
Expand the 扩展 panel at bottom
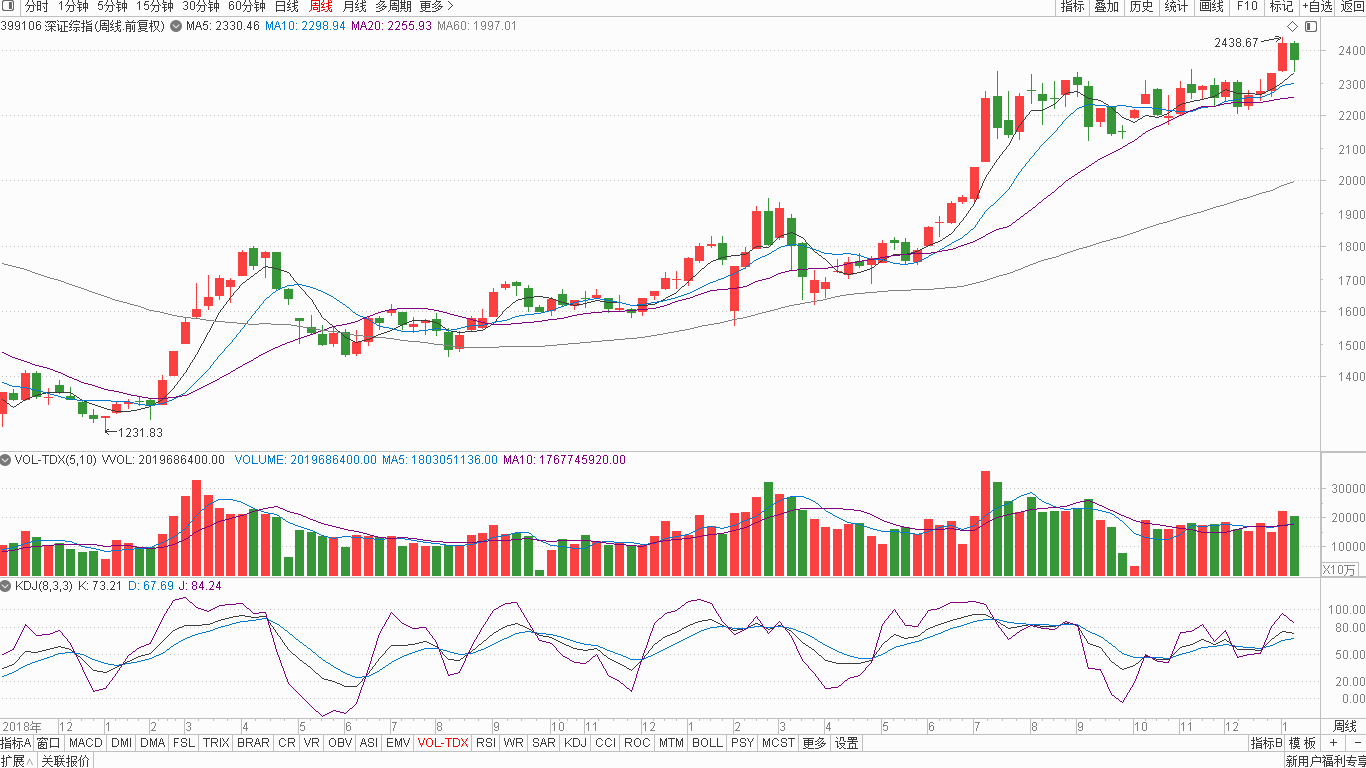pos(16,761)
